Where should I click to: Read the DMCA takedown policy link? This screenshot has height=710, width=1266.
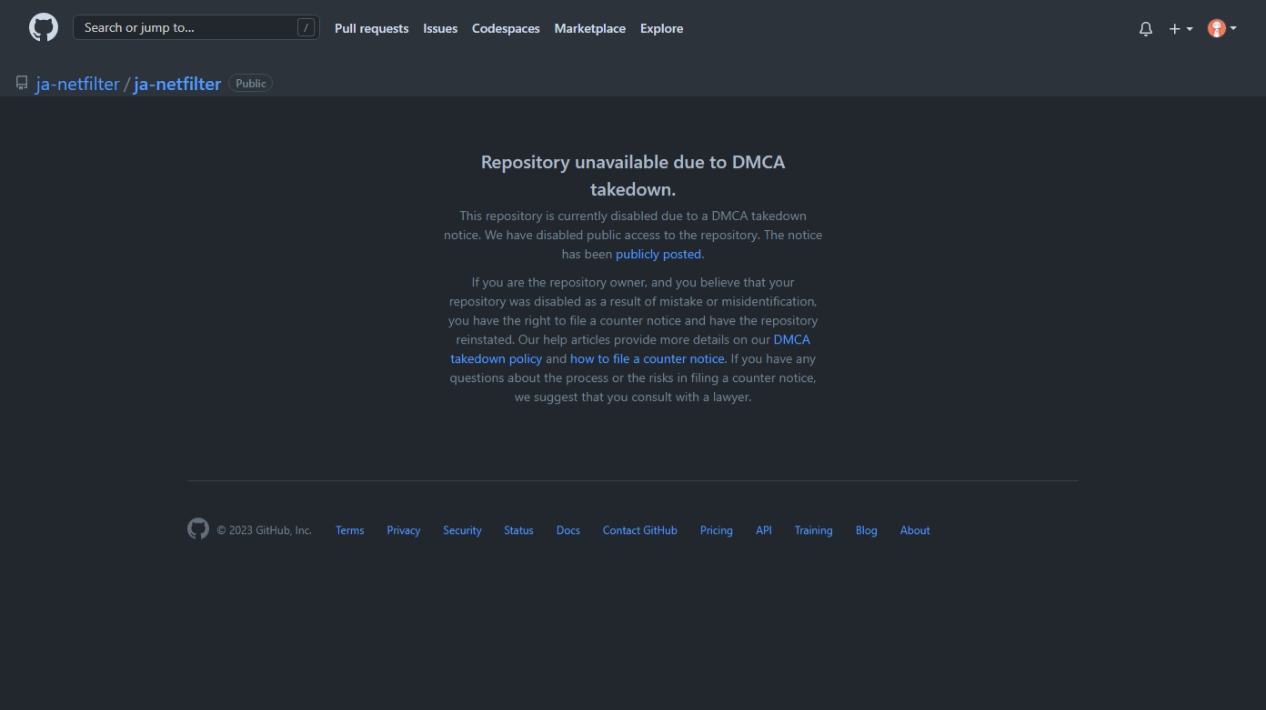[630, 349]
